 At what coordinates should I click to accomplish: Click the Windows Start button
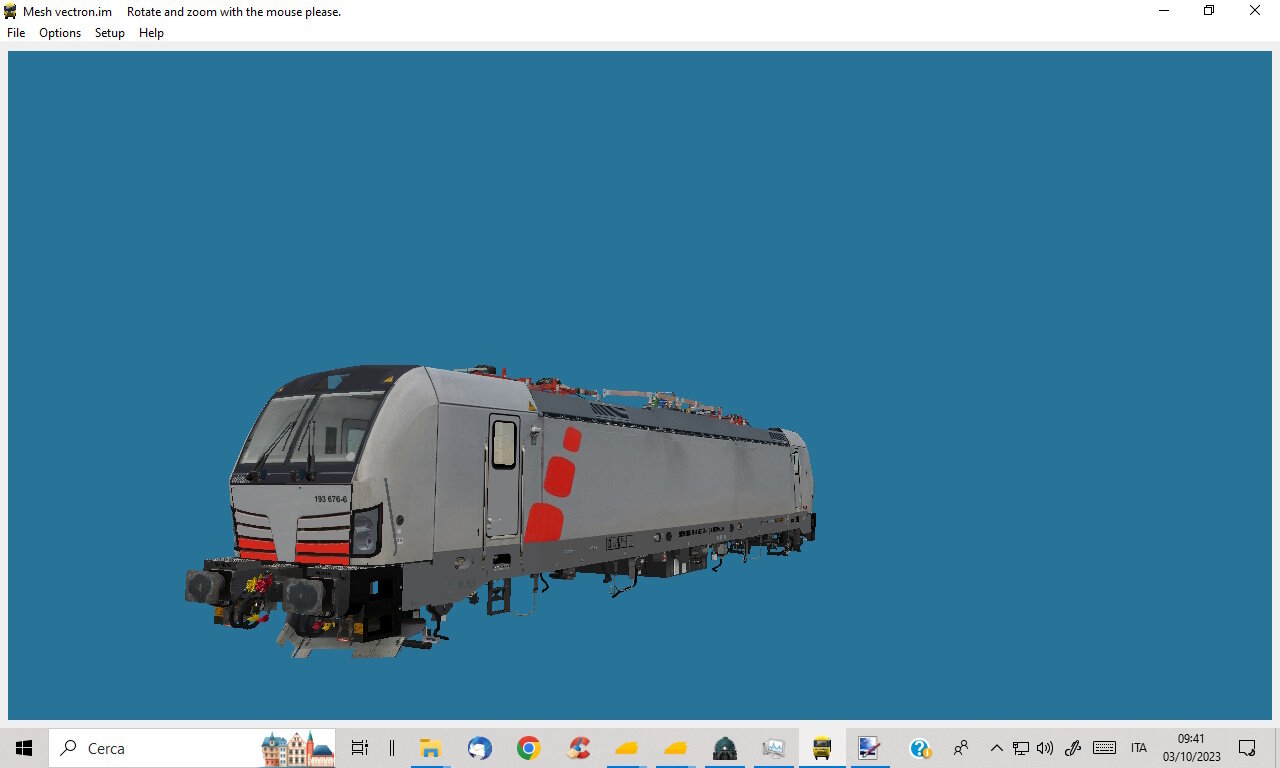tap(24, 748)
